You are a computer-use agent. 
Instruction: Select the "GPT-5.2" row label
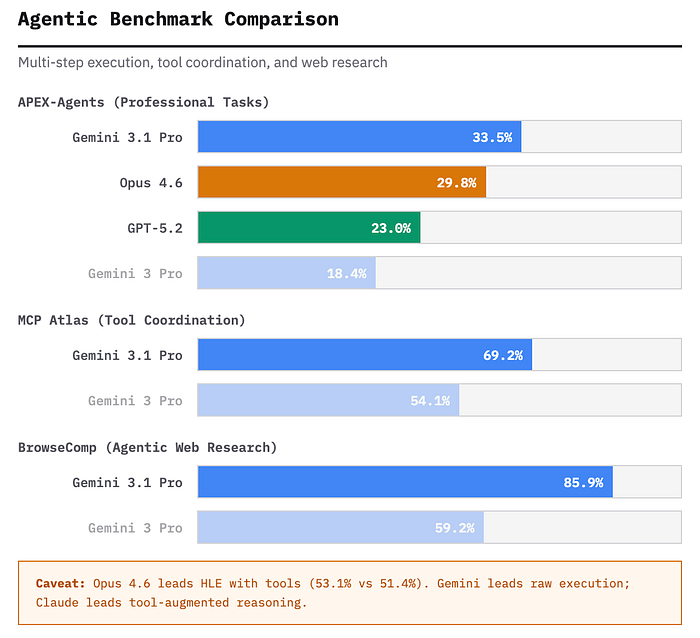click(x=155, y=228)
